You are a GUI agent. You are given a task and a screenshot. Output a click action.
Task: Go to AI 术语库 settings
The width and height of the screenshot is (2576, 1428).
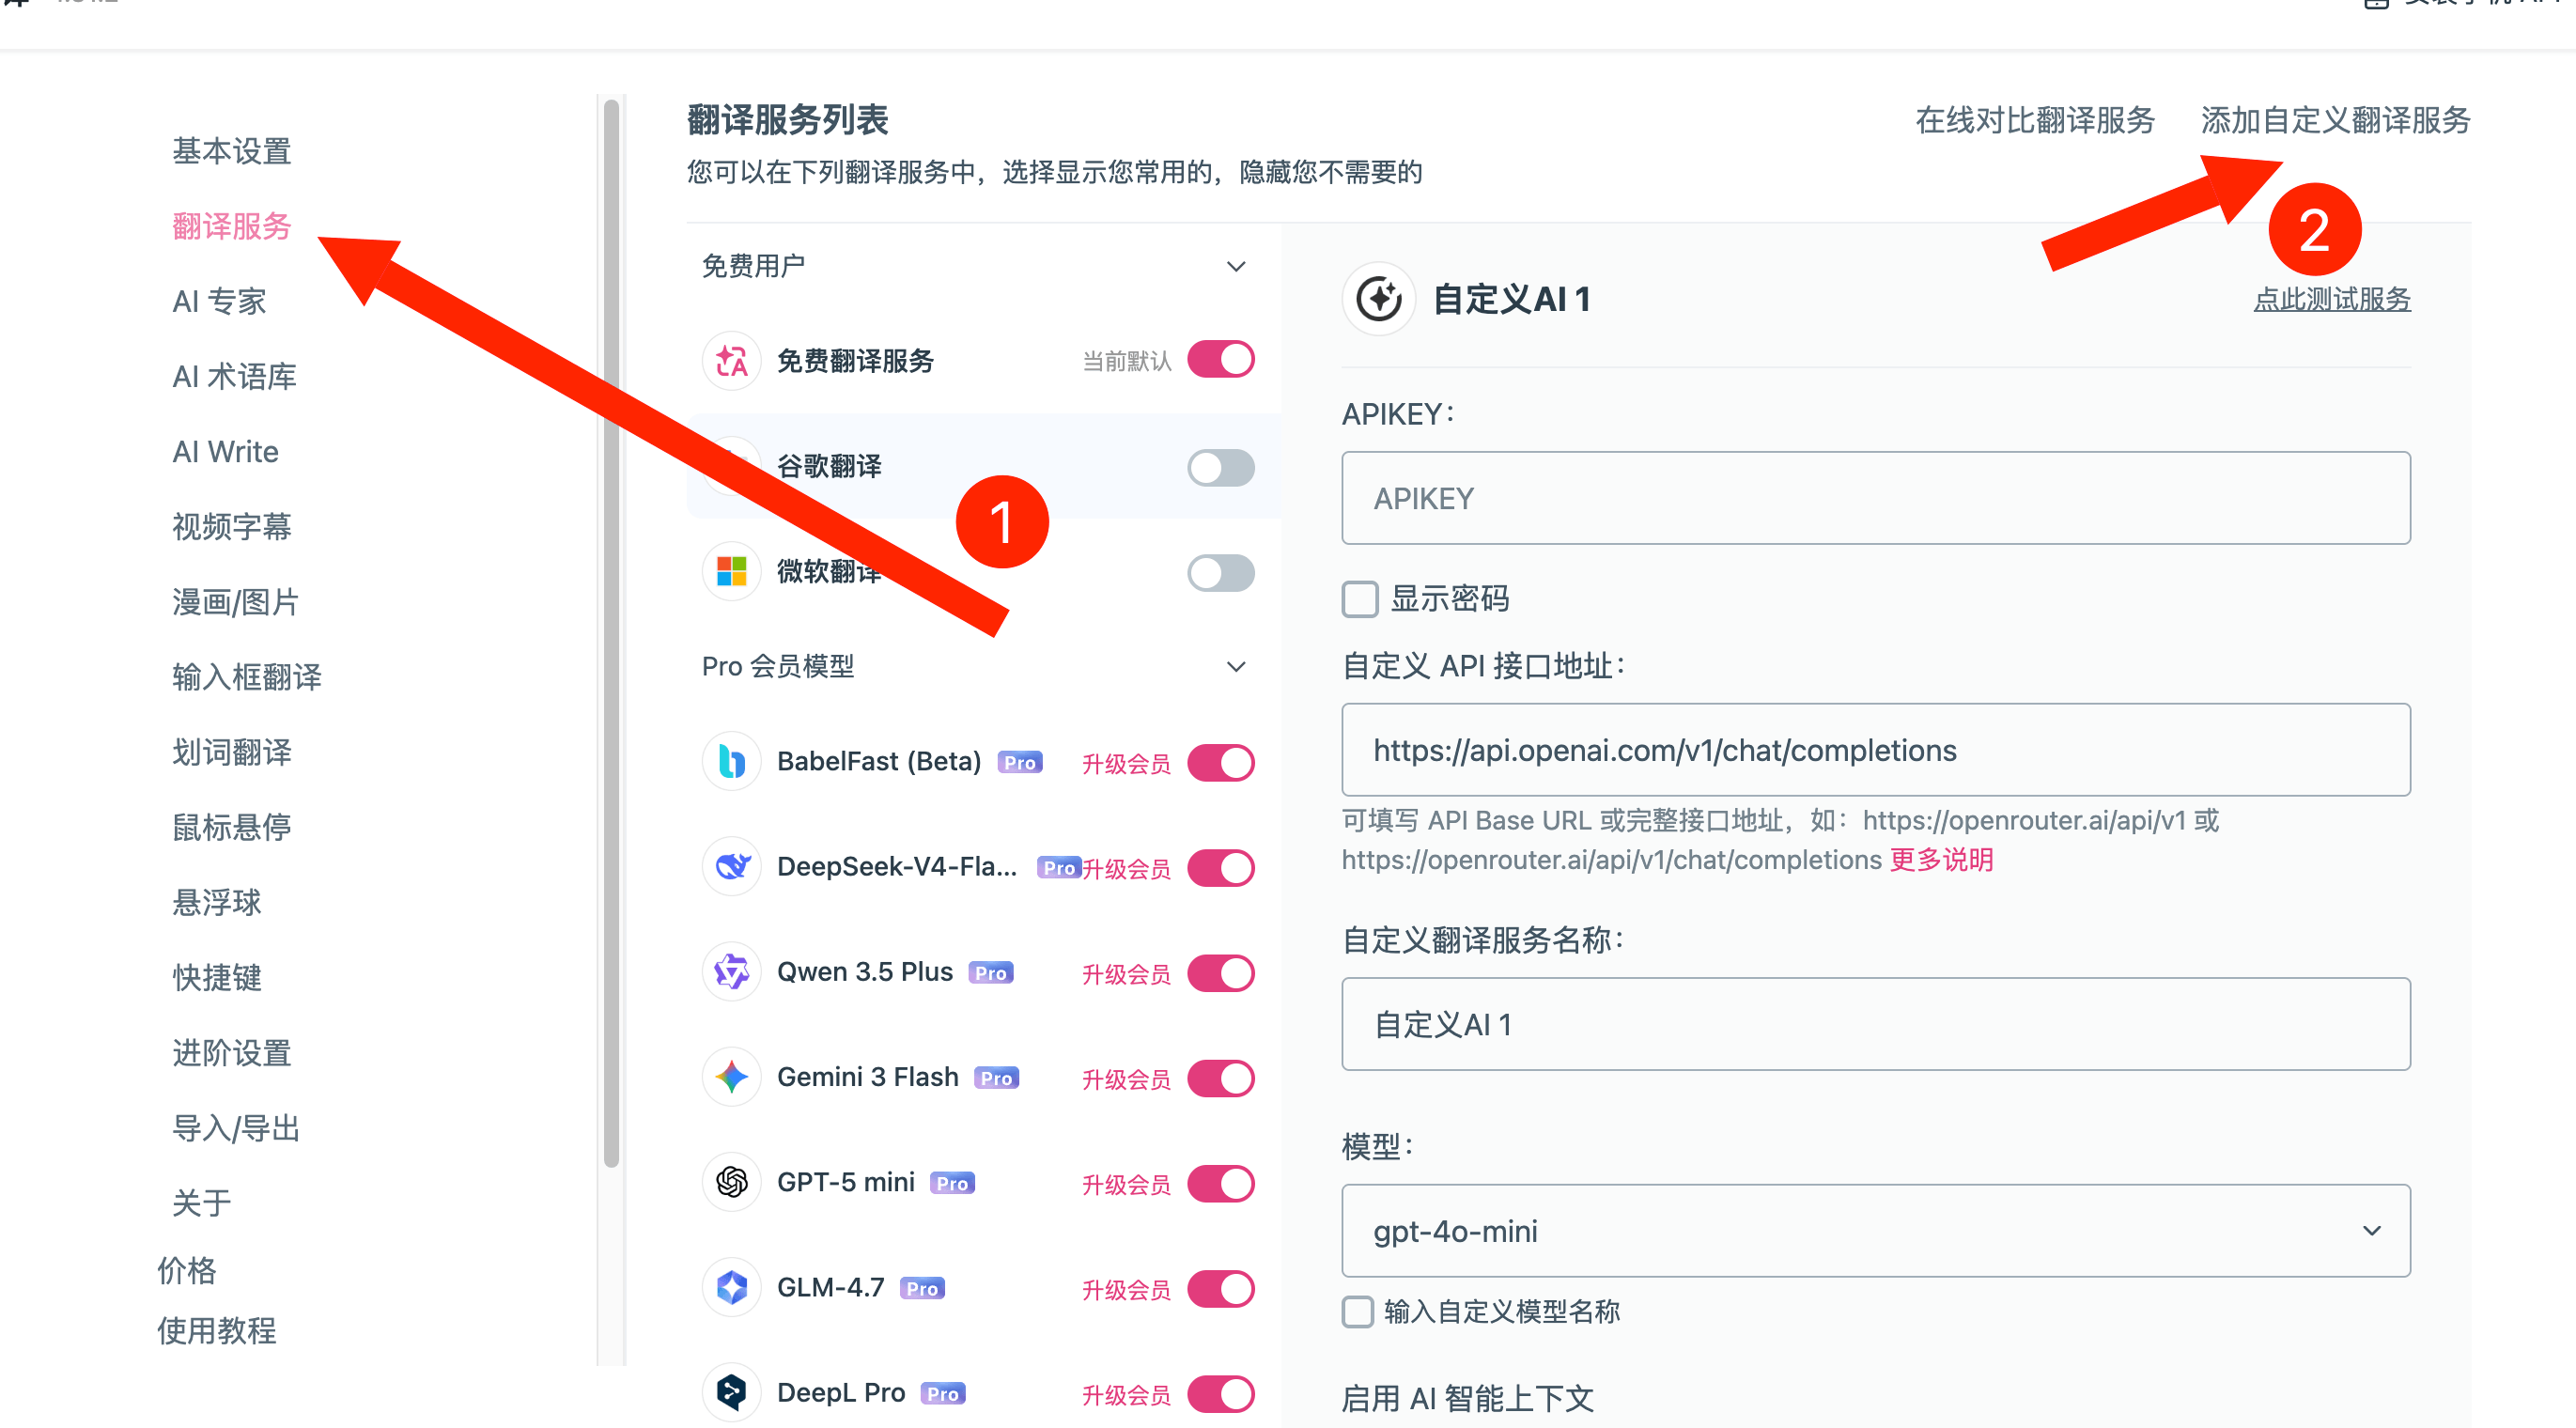[x=234, y=376]
